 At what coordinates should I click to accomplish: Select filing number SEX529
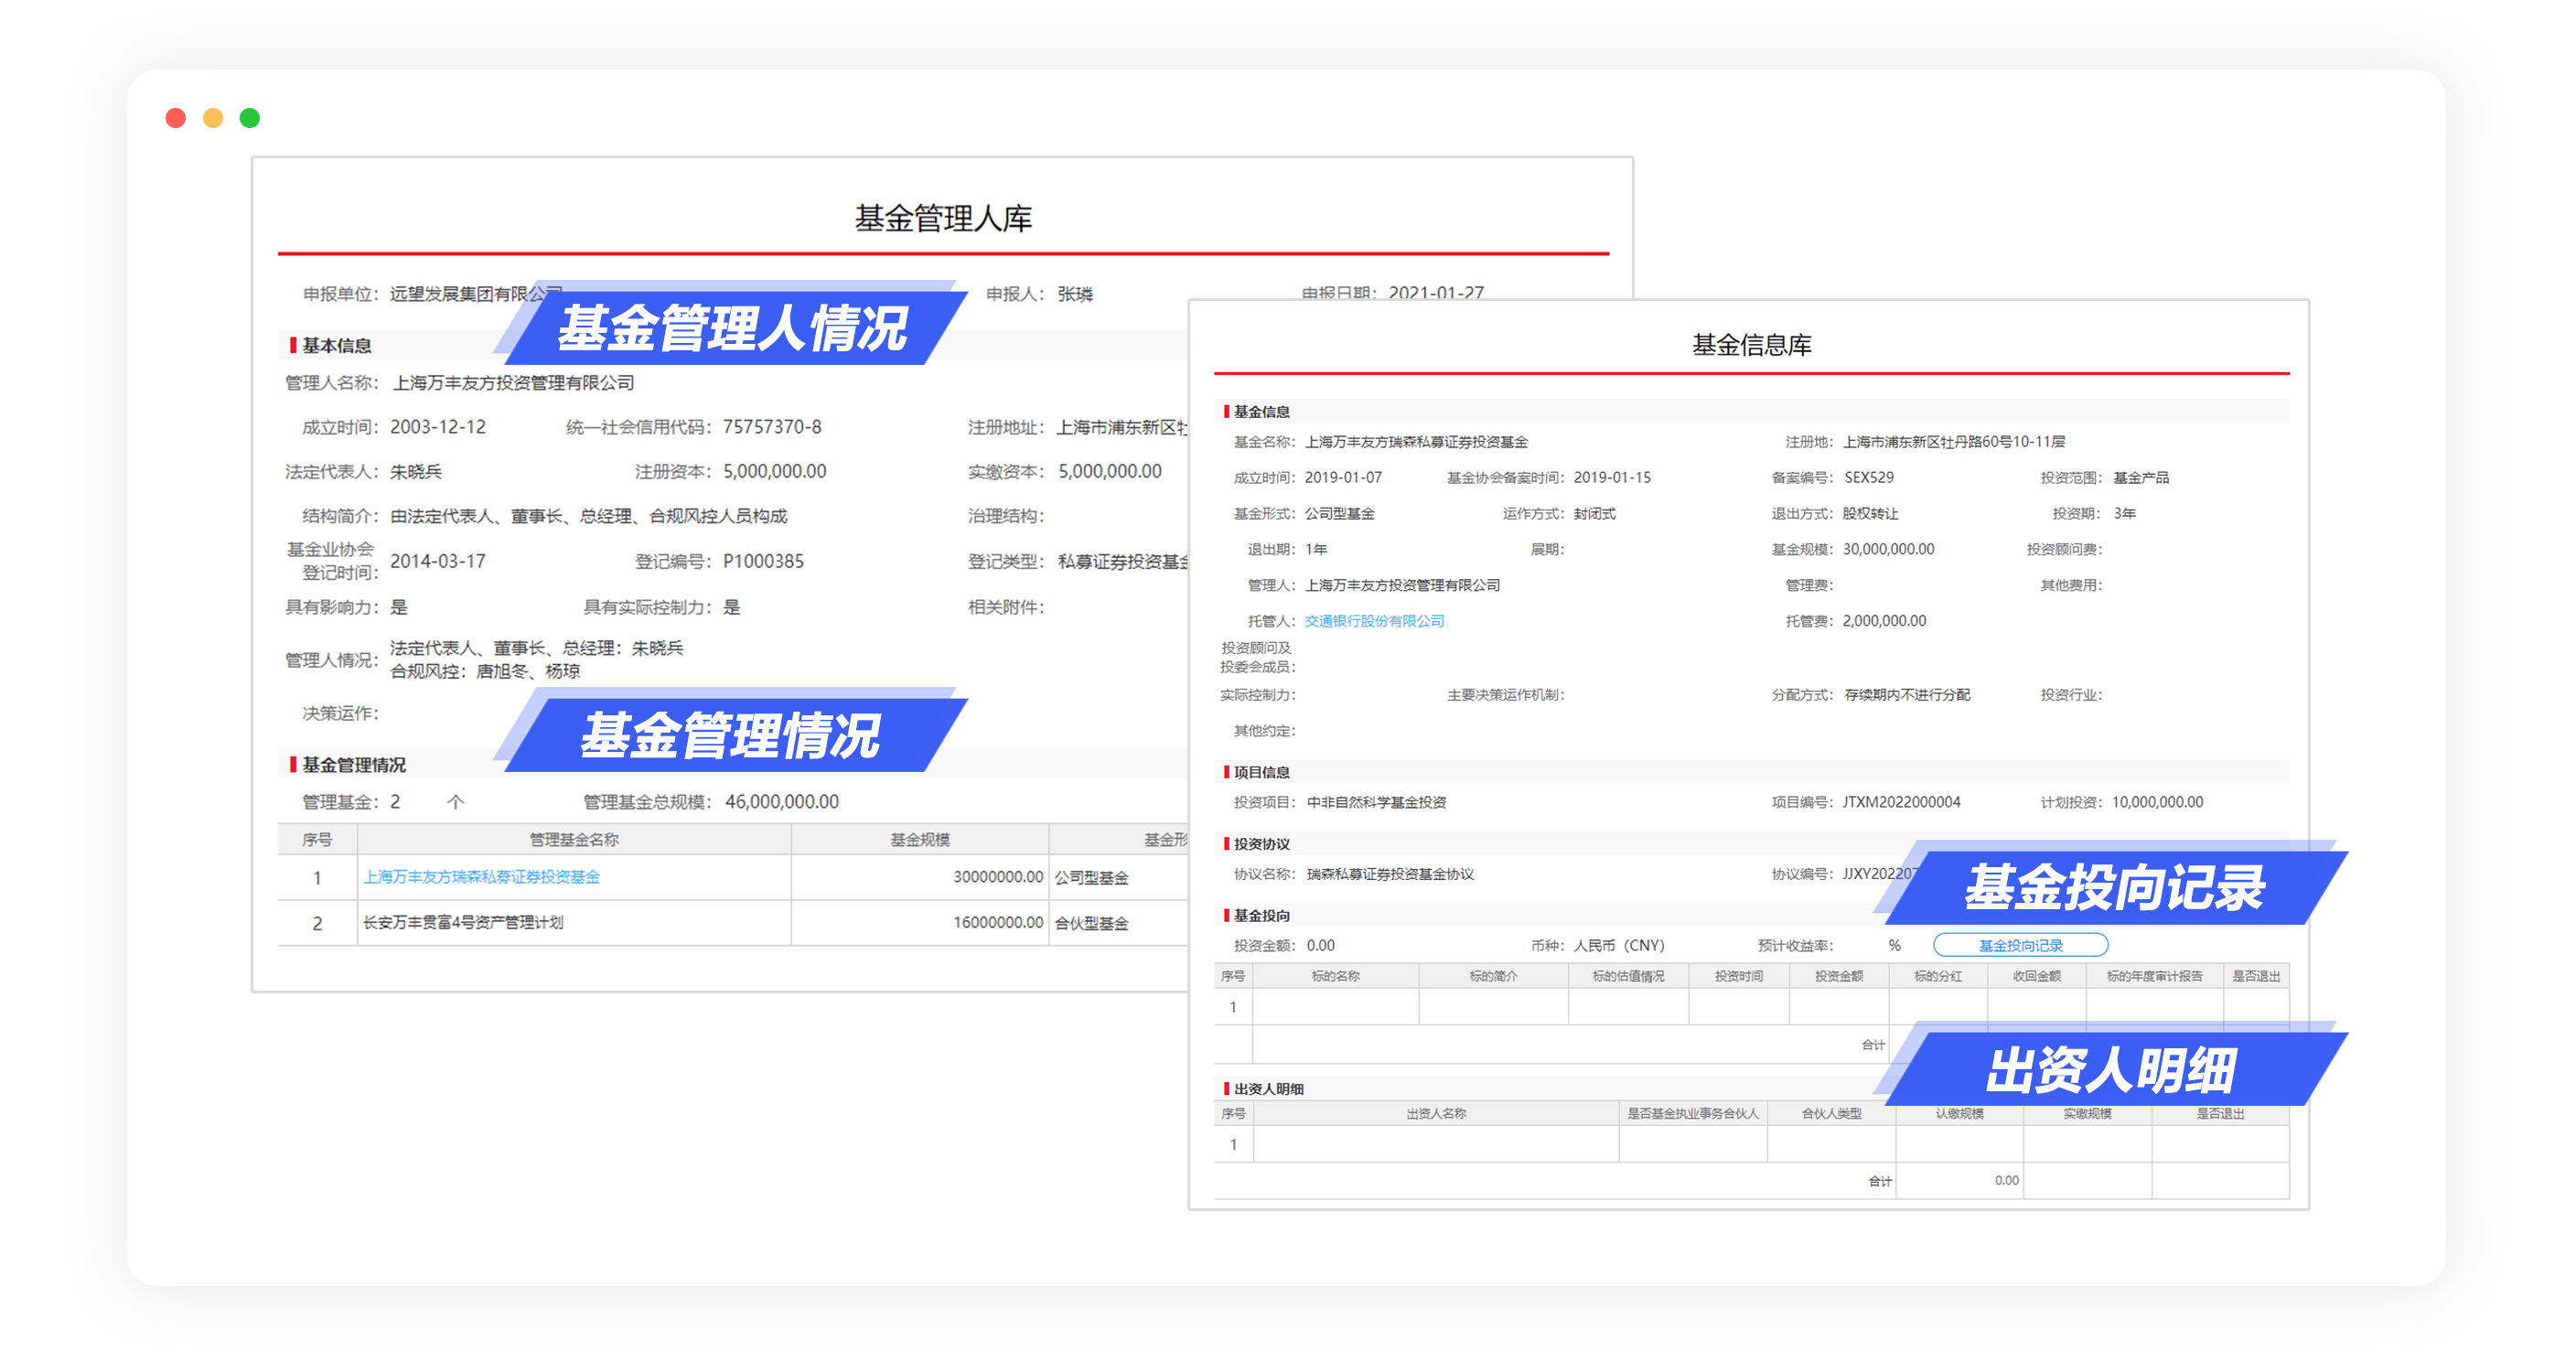(1869, 477)
